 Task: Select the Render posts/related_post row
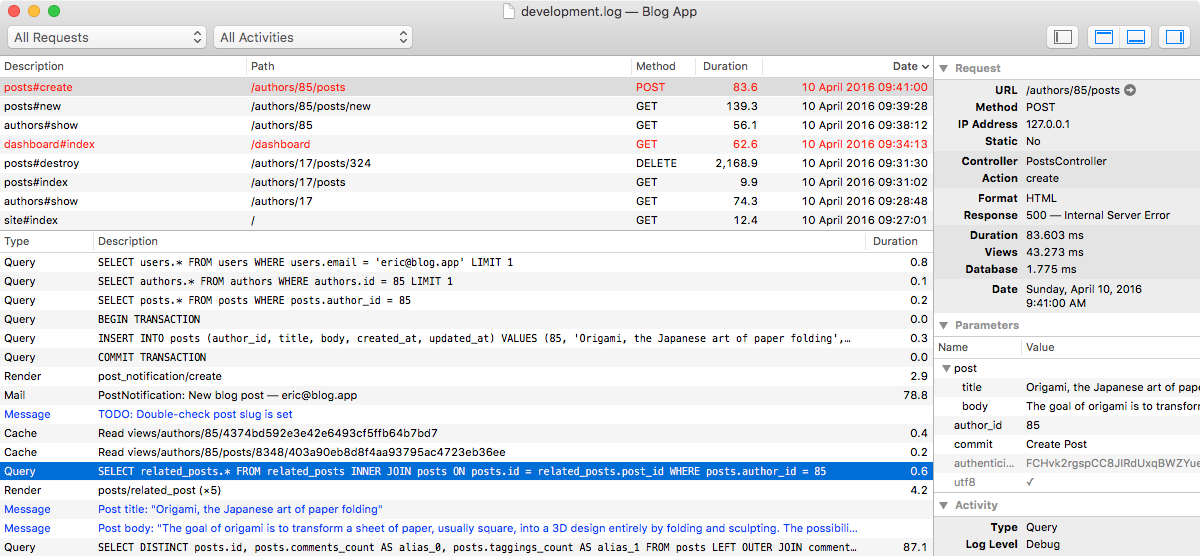[x=466, y=490]
